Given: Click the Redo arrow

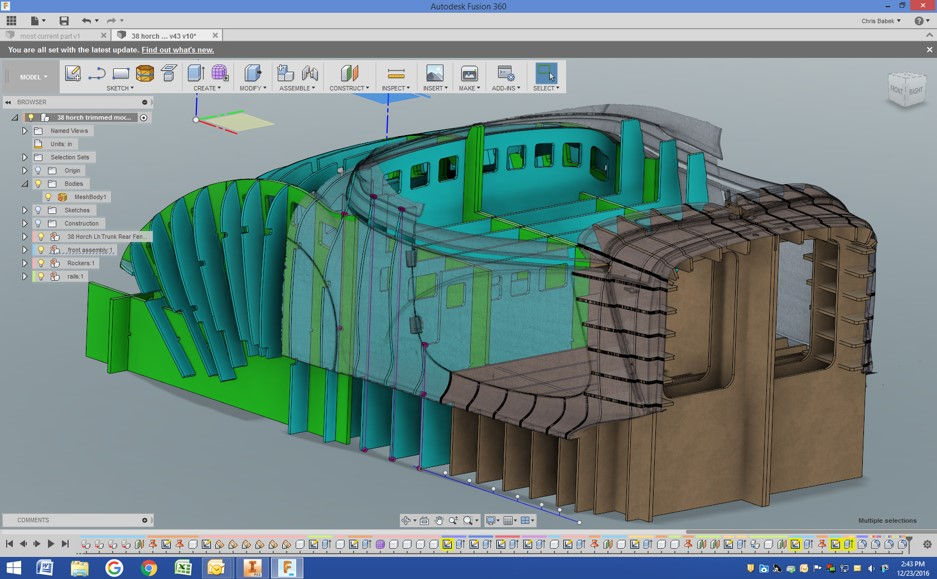Looking at the screenshot, I should point(112,21).
